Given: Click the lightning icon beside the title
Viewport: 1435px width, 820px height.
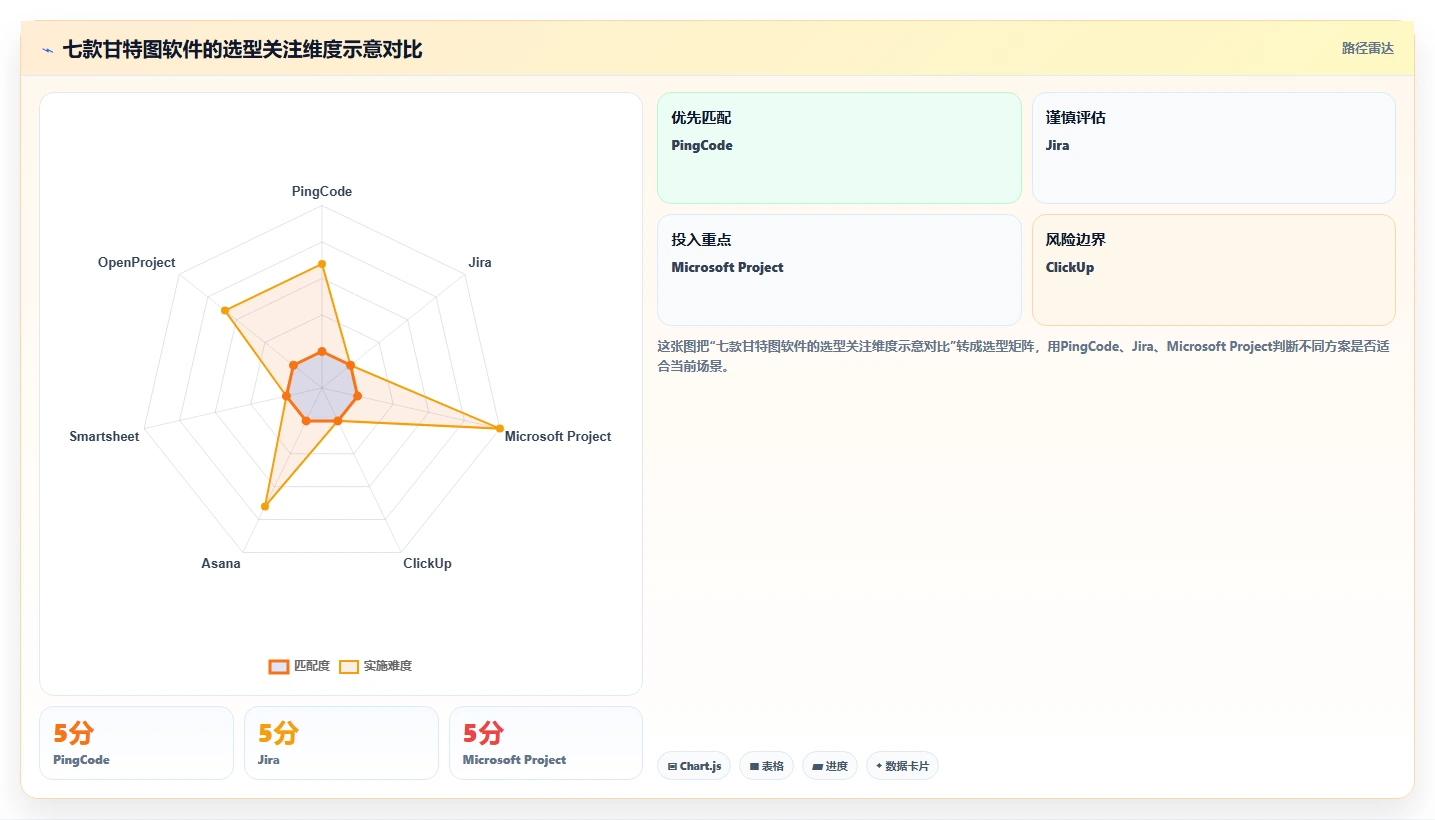Looking at the screenshot, I should coord(47,50).
